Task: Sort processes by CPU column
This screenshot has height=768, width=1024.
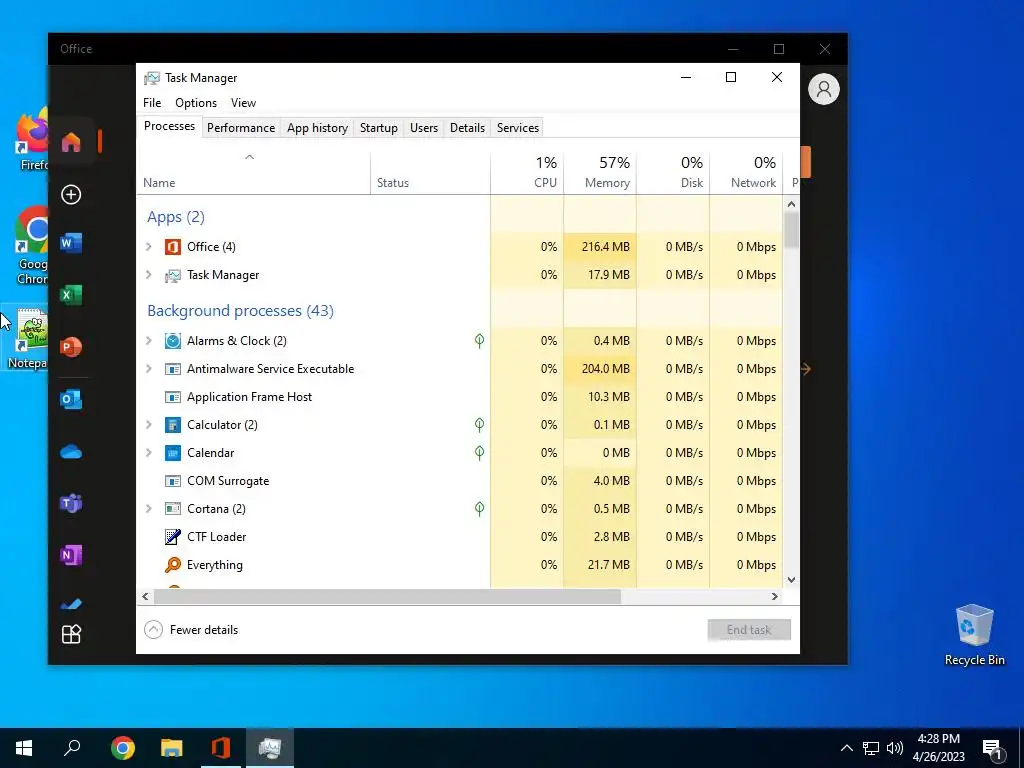Action: (527, 173)
